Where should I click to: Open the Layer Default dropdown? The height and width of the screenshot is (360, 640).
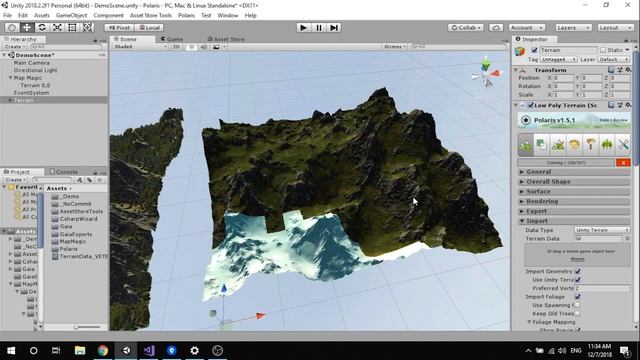pyautogui.click(x=614, y=60)
